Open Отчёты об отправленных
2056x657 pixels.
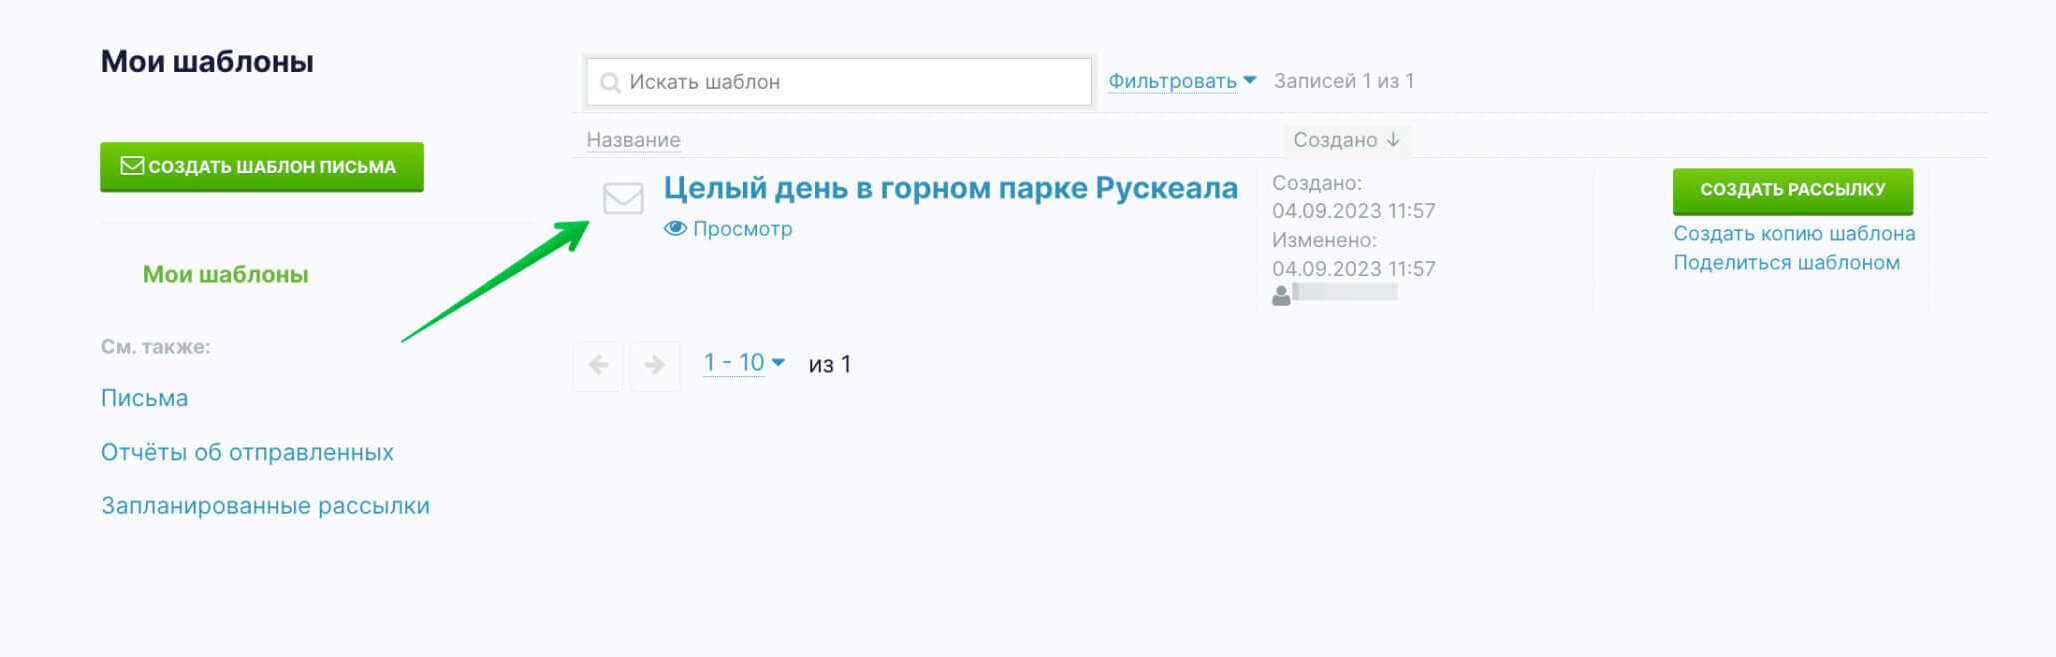(247, 452)
